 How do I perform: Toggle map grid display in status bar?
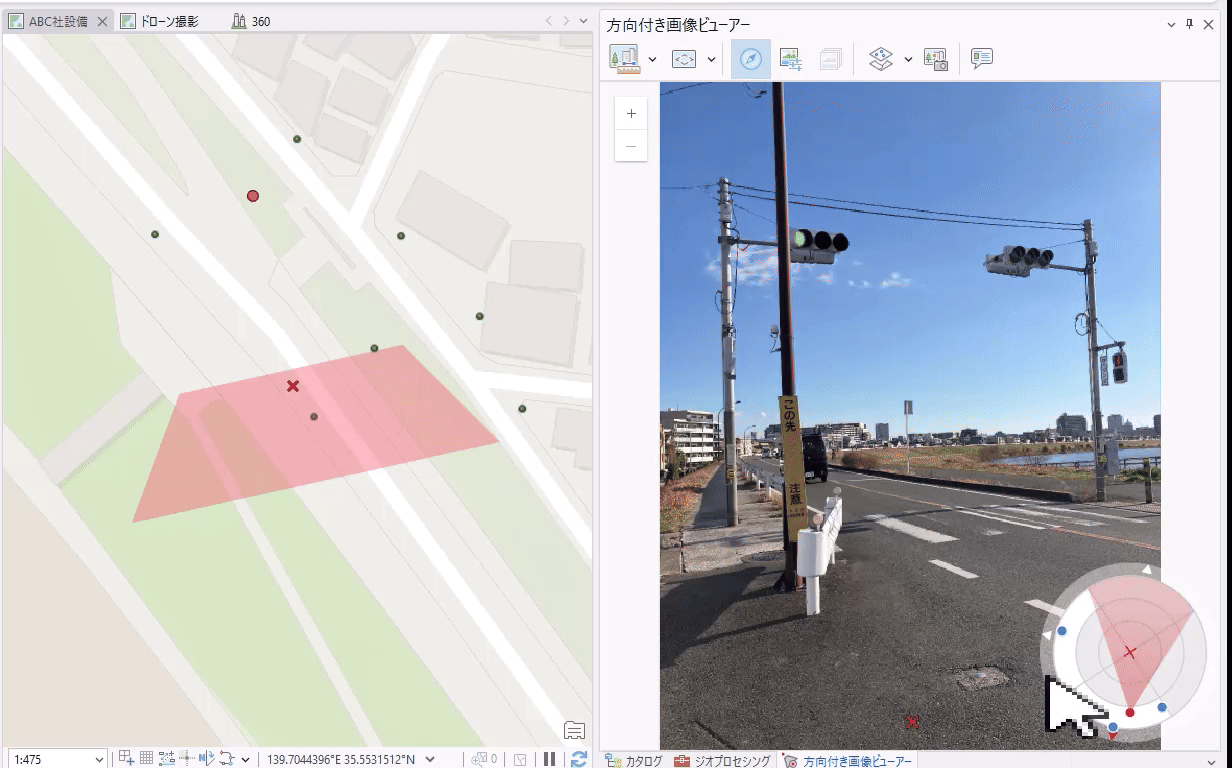(146, 759)
